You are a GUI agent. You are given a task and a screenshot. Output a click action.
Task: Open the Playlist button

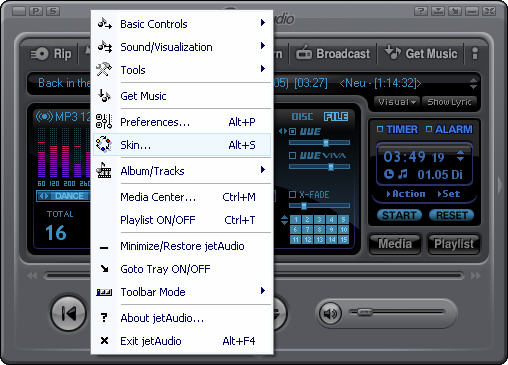[x=454, y=244]
